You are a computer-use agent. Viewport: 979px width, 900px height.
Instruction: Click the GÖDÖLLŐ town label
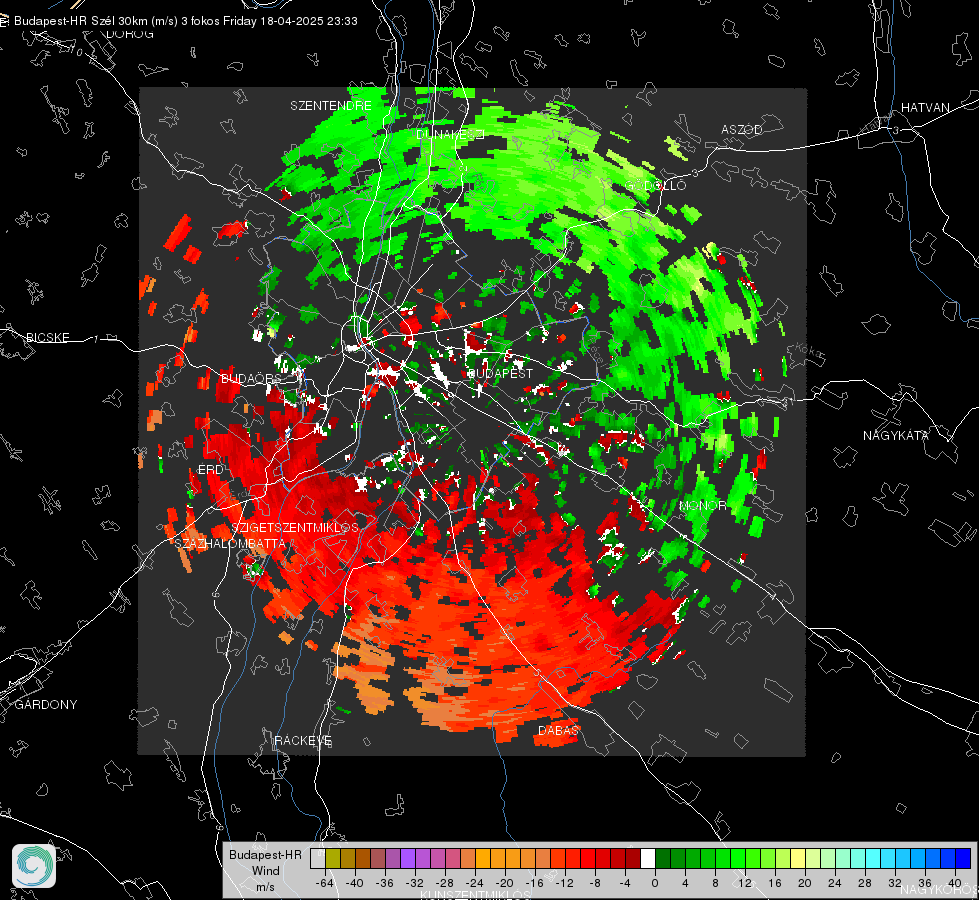click(x=656, y=185)
